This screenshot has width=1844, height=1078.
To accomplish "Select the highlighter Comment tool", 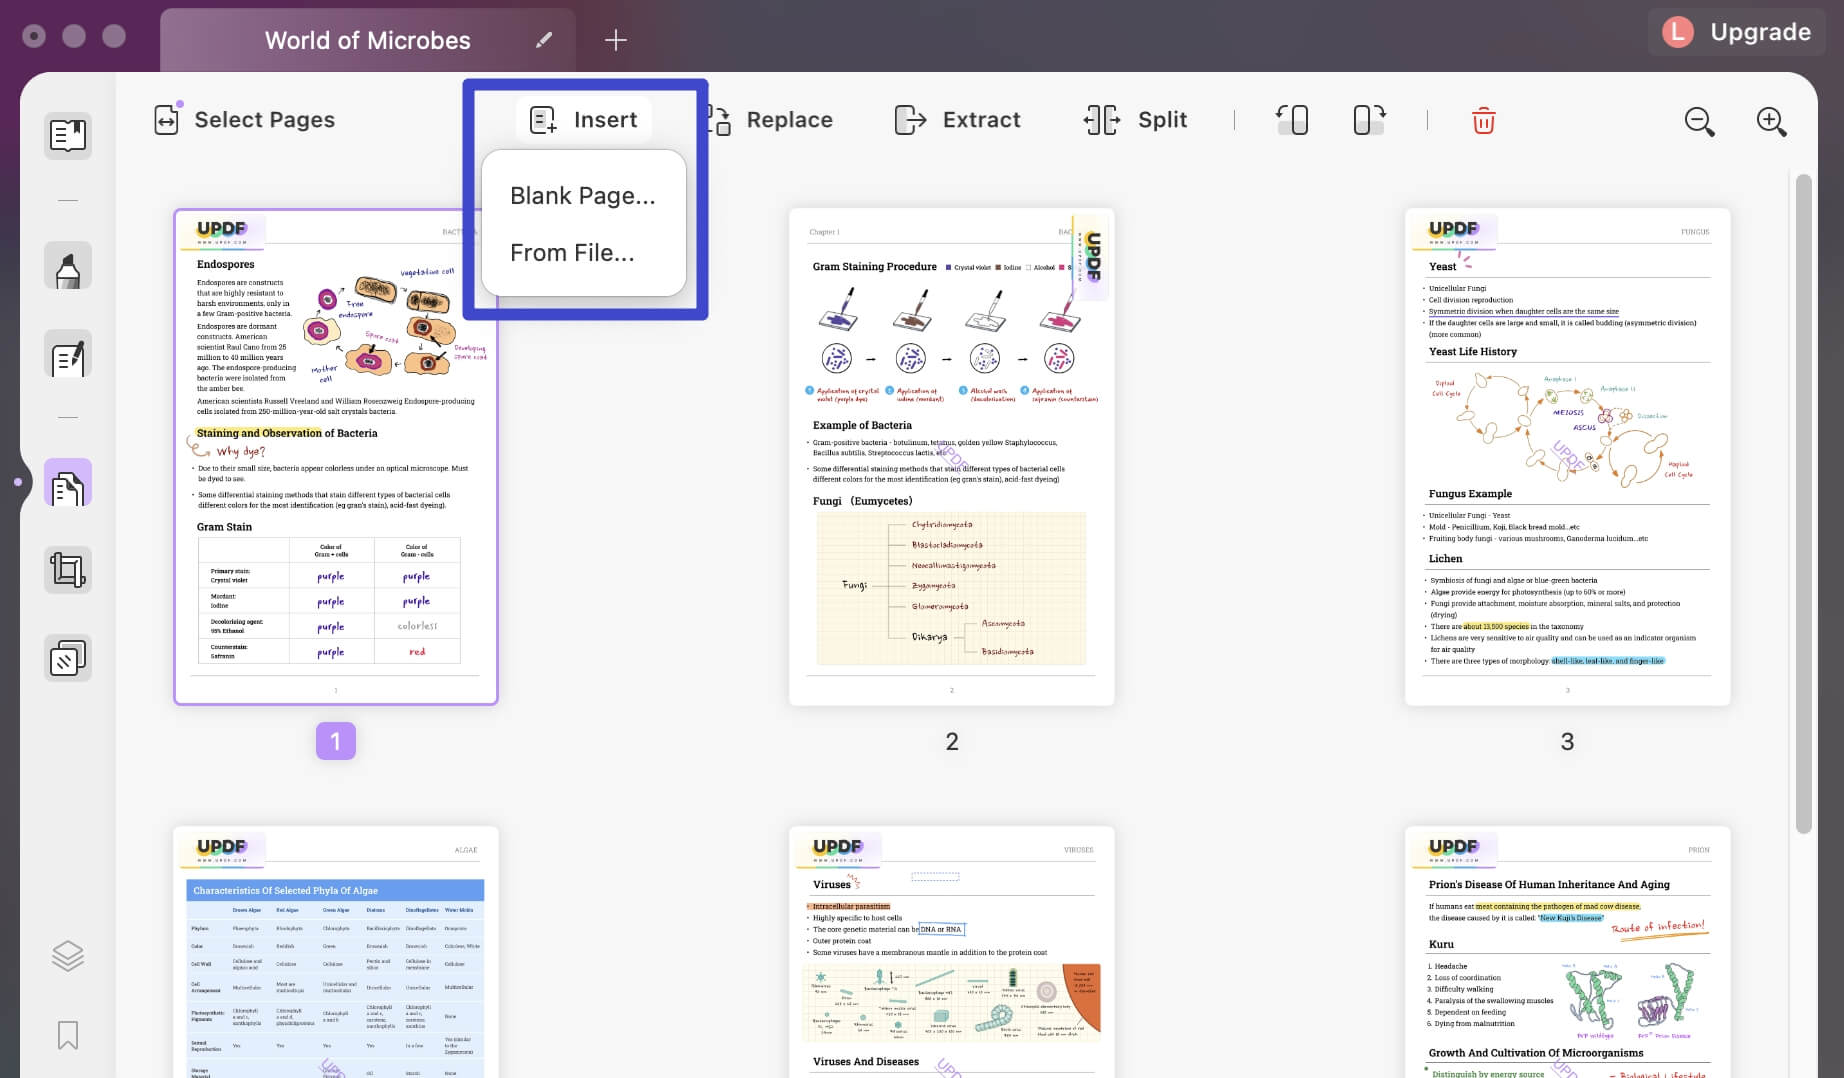I will pyautogui.click(x=68, y=267).
